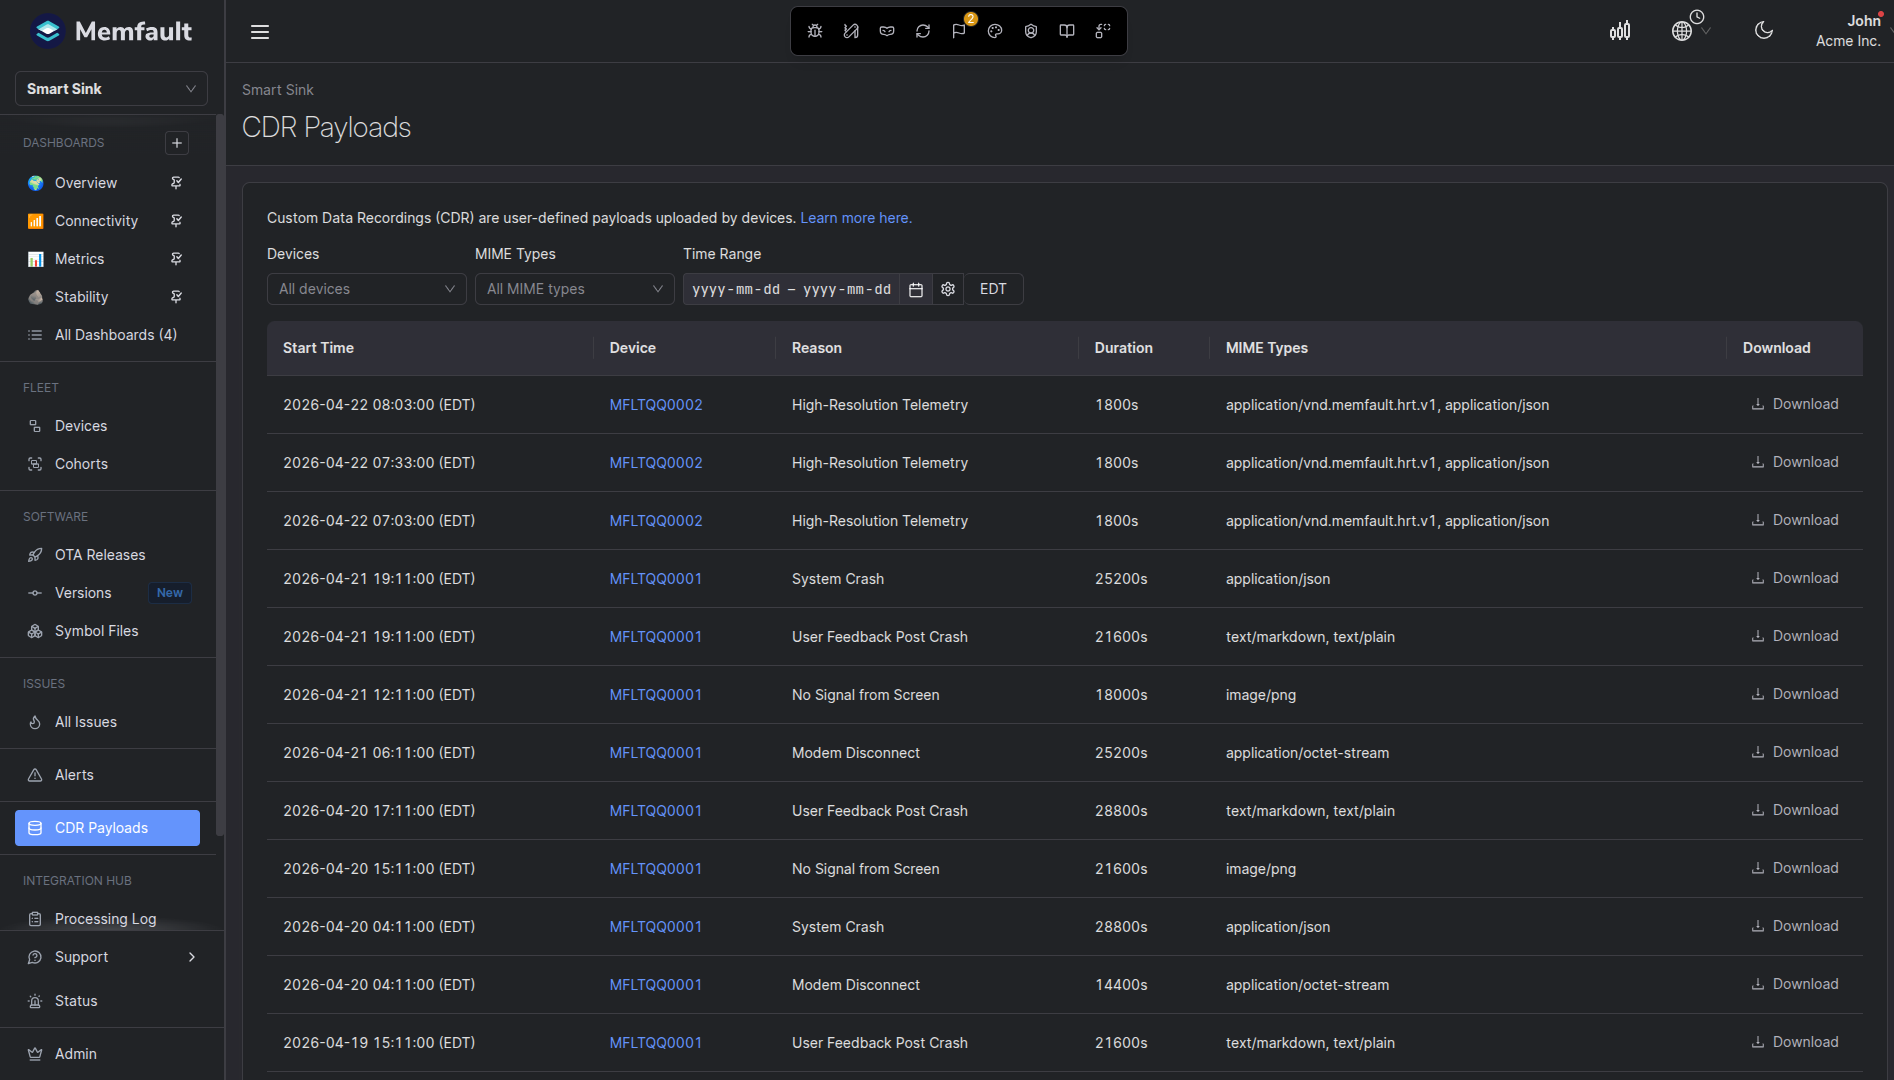Open the All MIME types filter dropdown
1894x1080 pixels.
(x=574, y=289)
